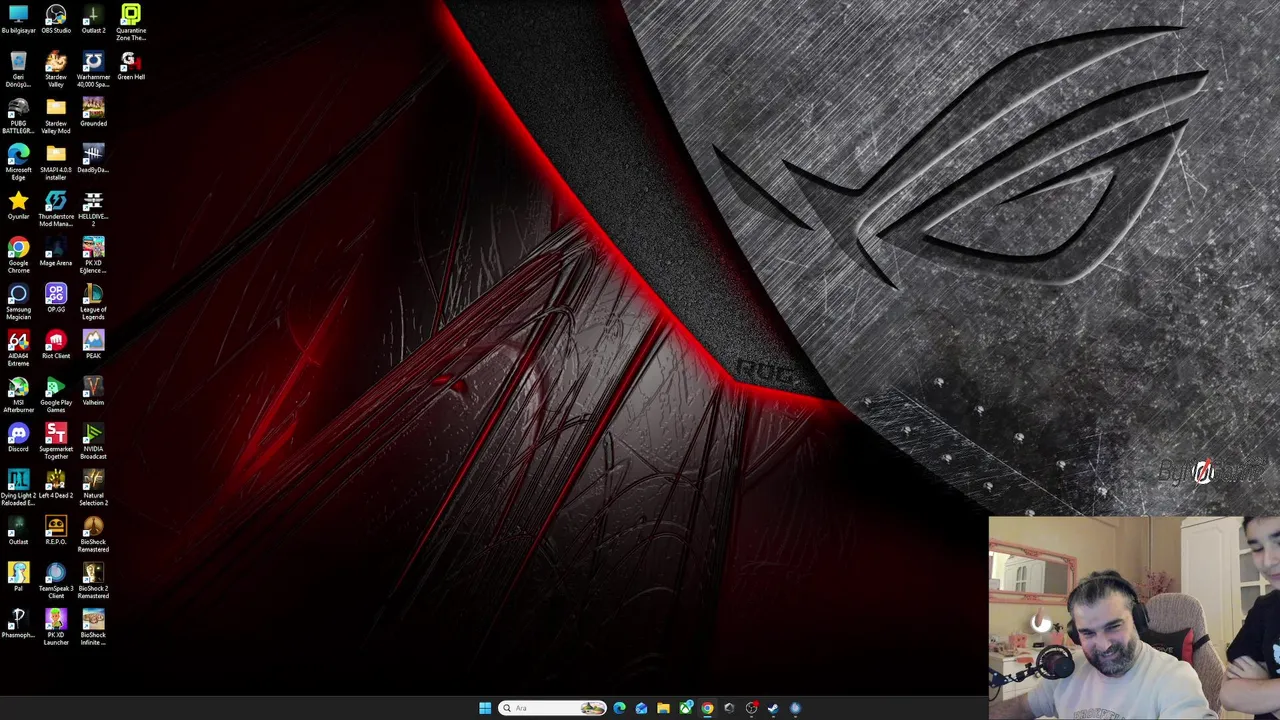The height and width of the screenshot is (720, 1280).
Task: Select the Valheim shortcut
Action: click(93, 391)
